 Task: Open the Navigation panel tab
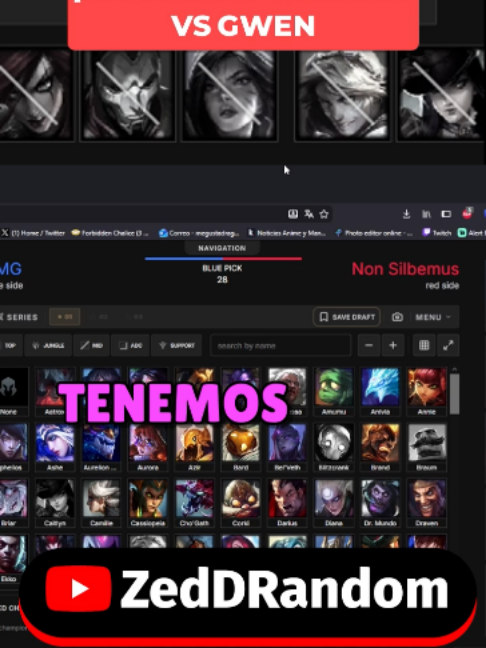(222, 248)
